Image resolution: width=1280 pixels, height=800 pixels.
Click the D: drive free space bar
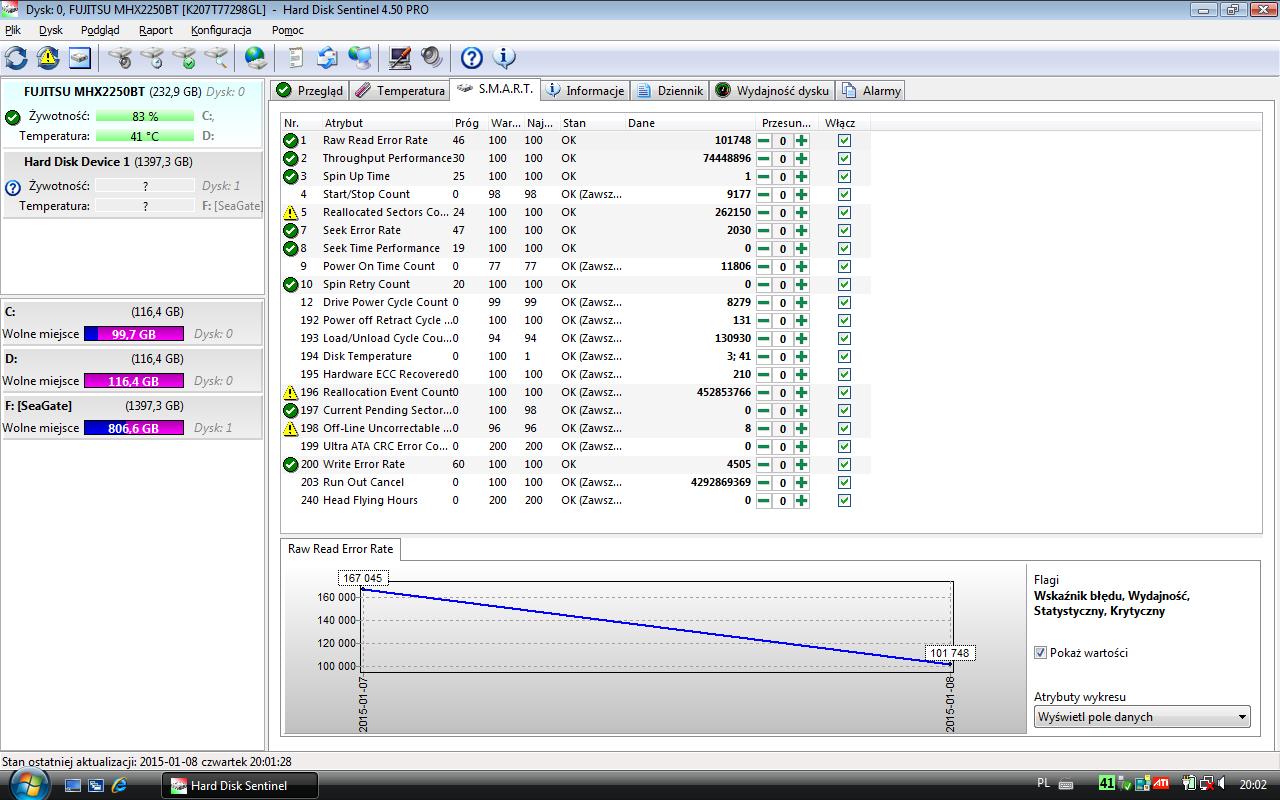[x=133, y=381]
